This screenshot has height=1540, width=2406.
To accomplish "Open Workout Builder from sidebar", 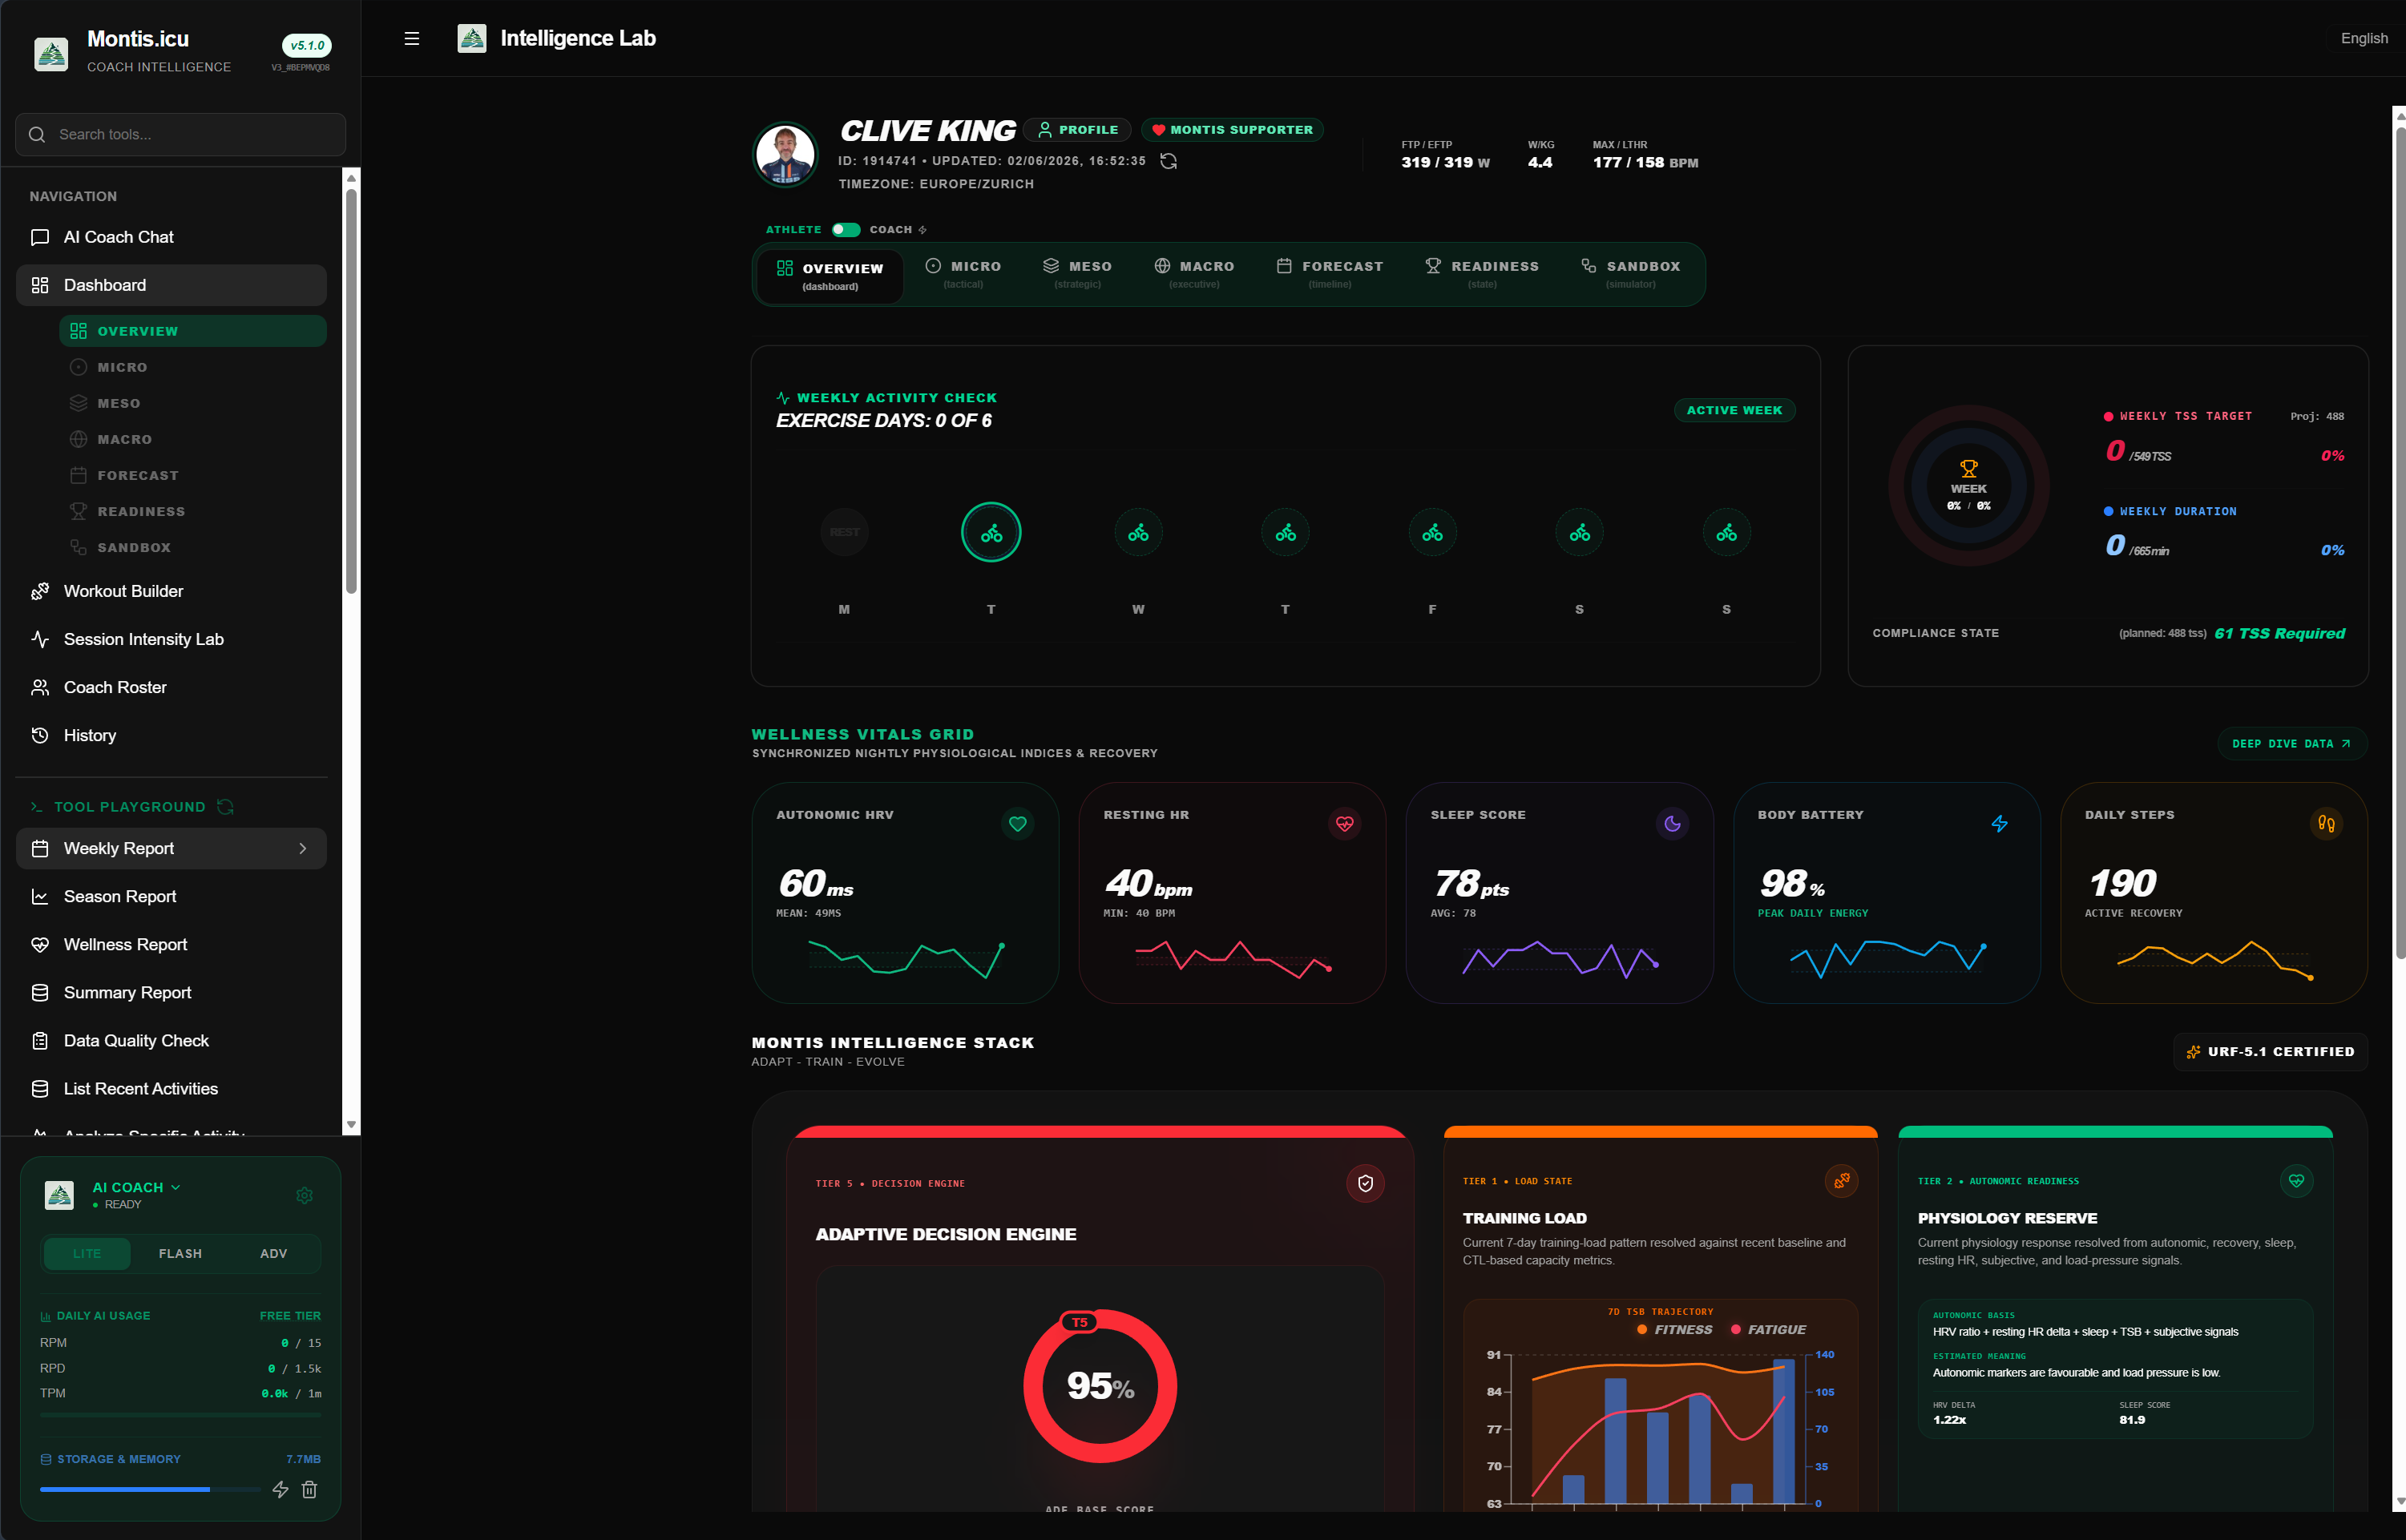I will (x=171, y=591).
